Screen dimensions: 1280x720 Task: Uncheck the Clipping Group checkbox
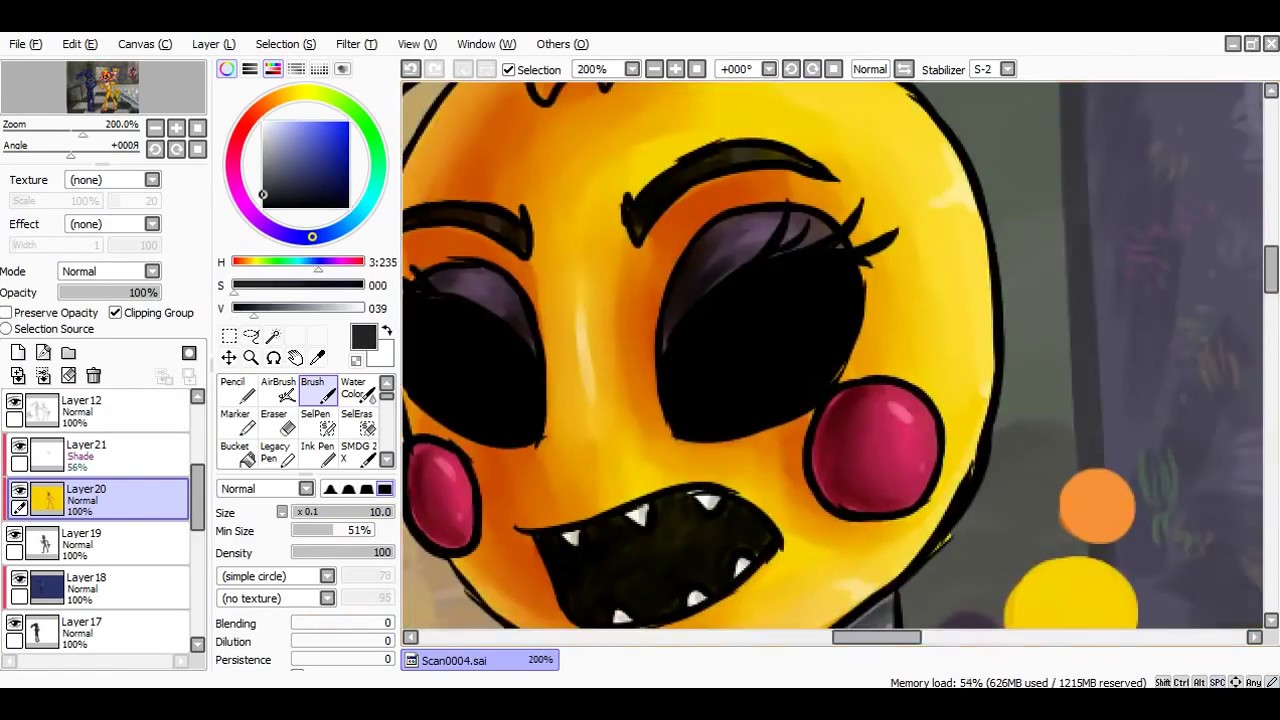[115, 313]
